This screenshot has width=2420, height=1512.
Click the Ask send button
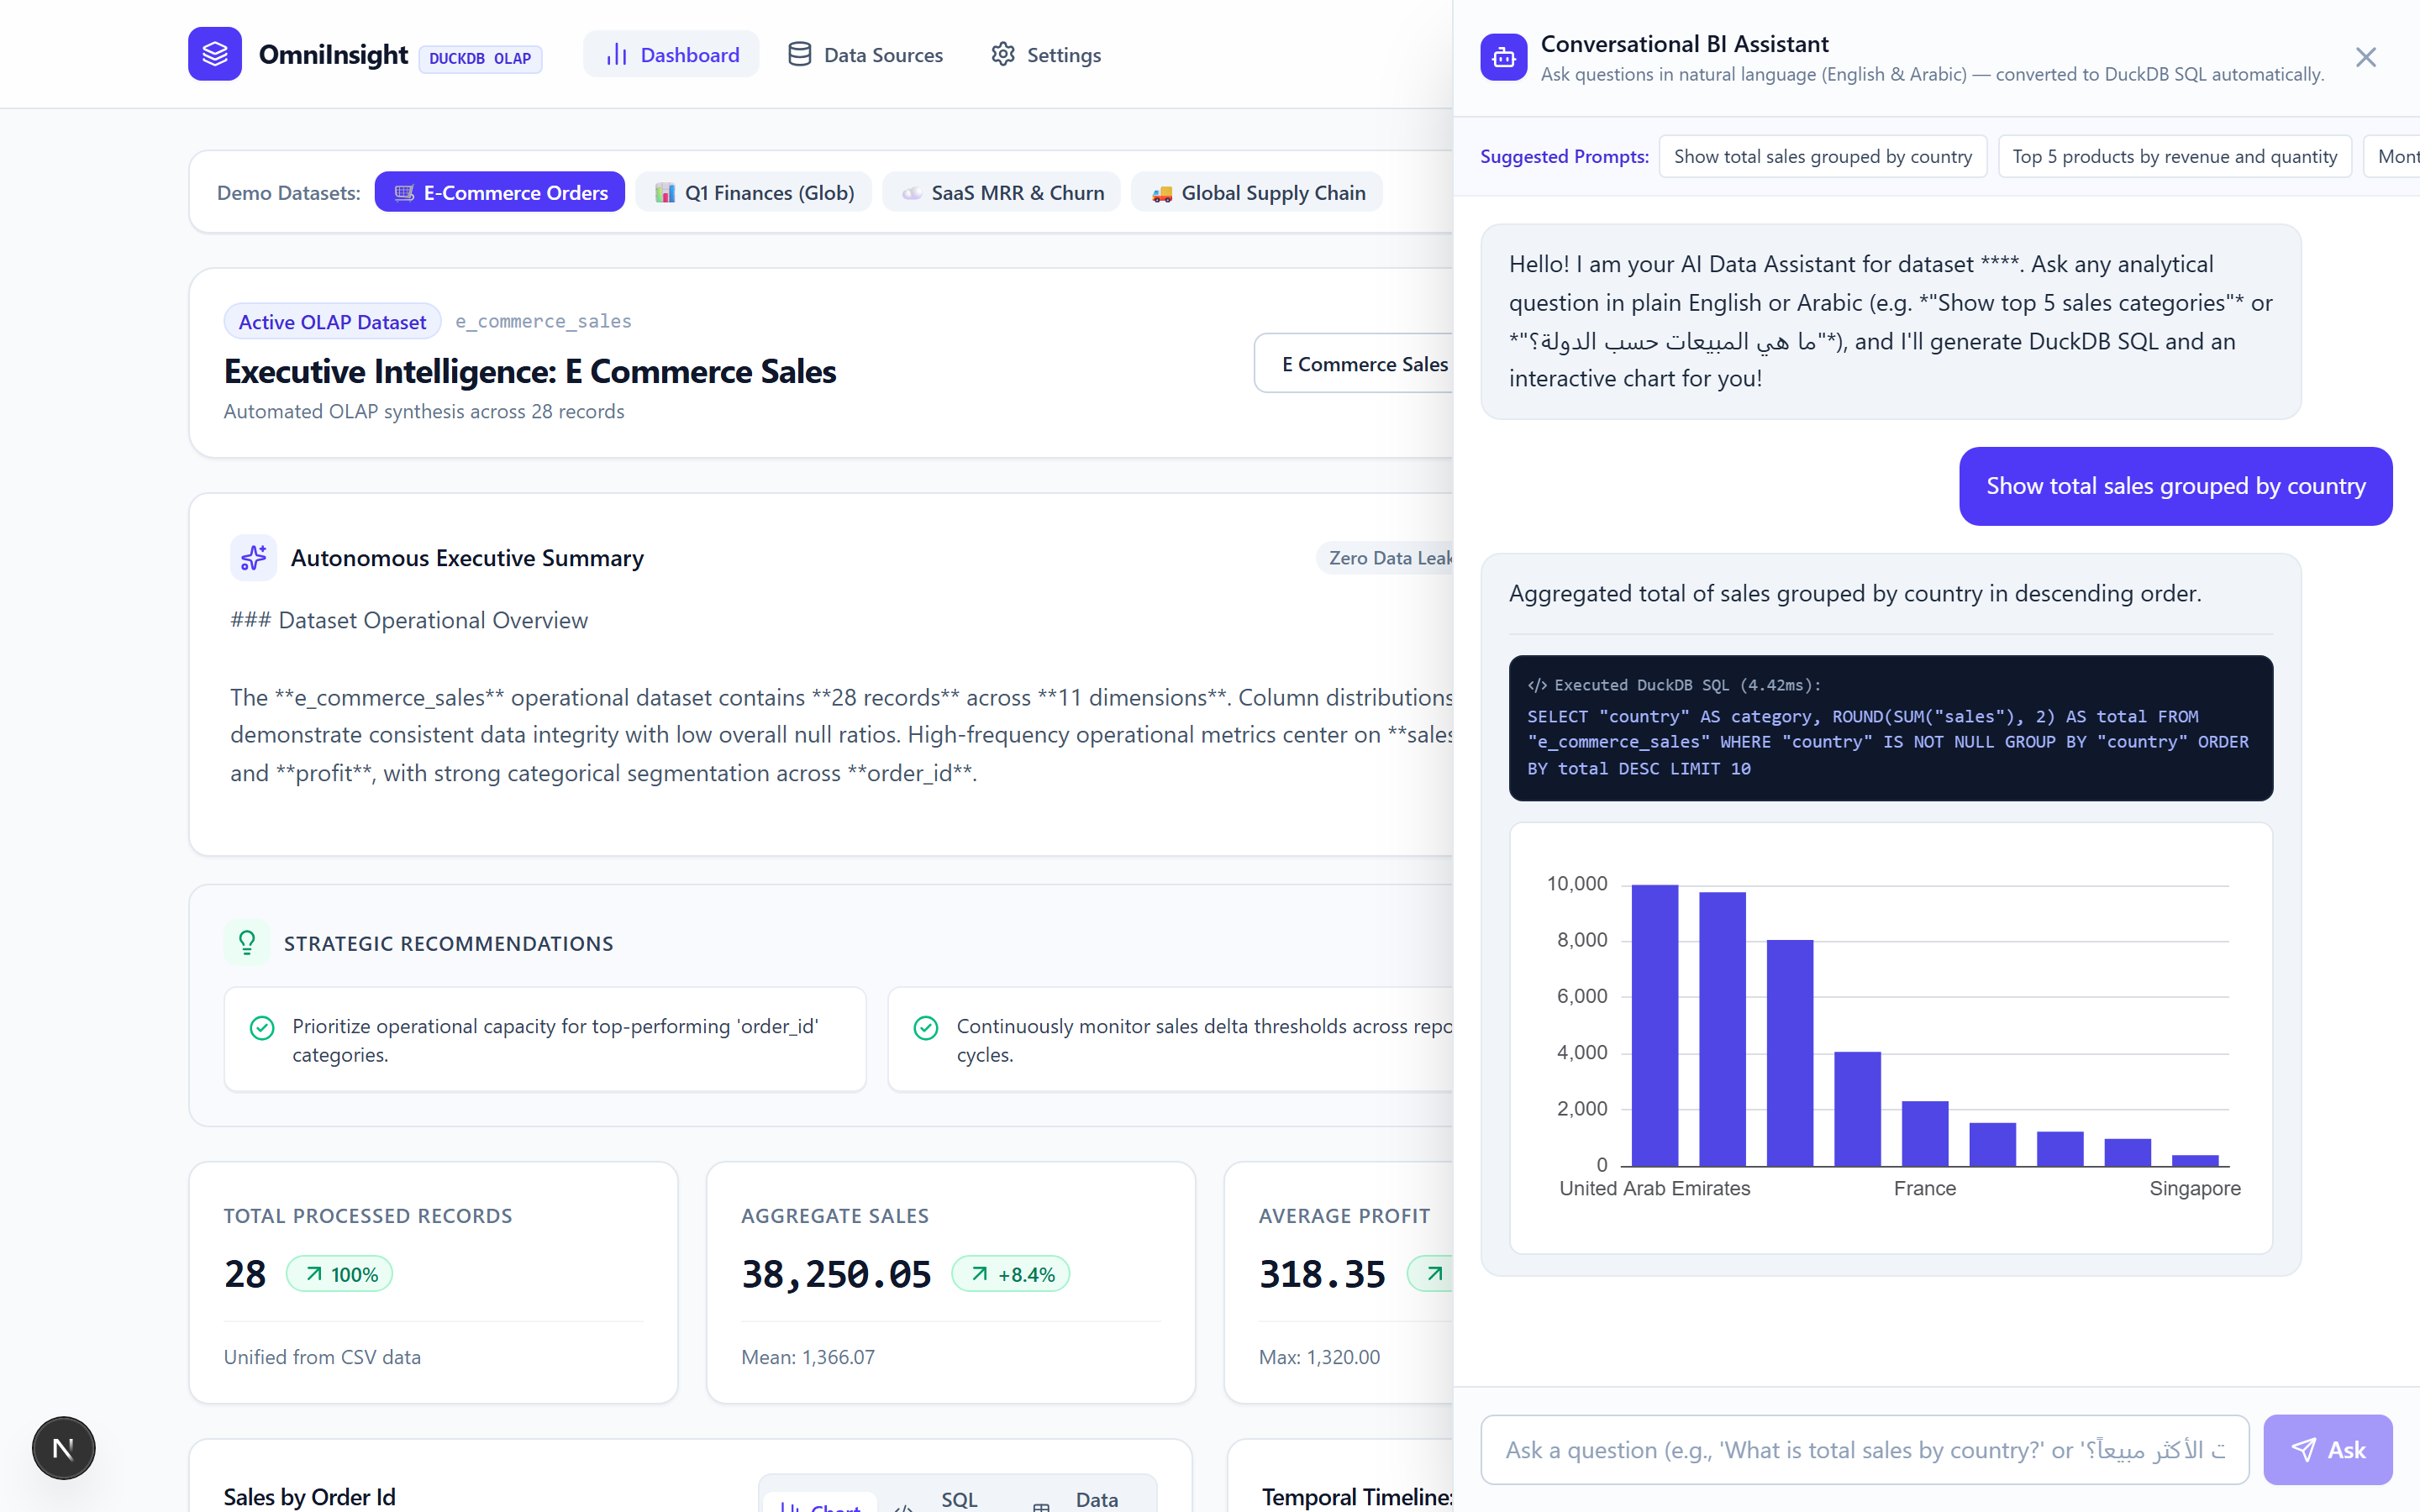[x=2327, y=1449]
